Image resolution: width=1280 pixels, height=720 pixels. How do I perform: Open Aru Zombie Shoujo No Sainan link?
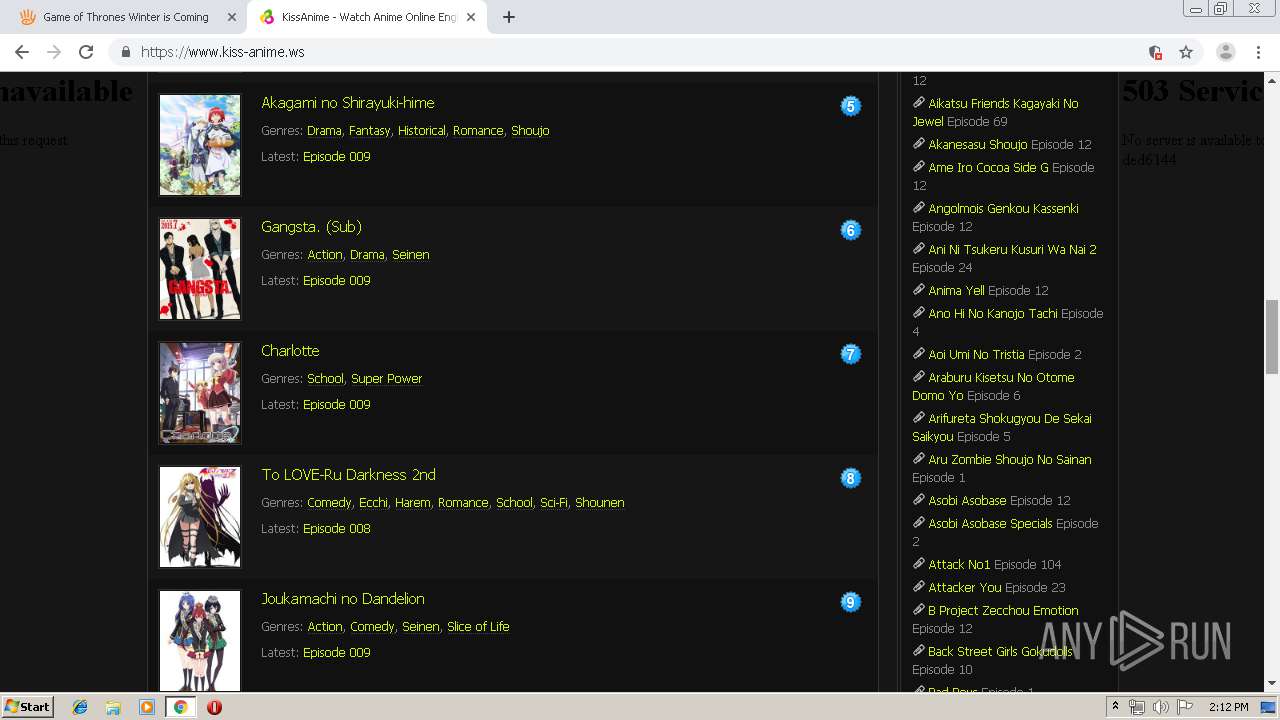click(x=1010, y=460)
